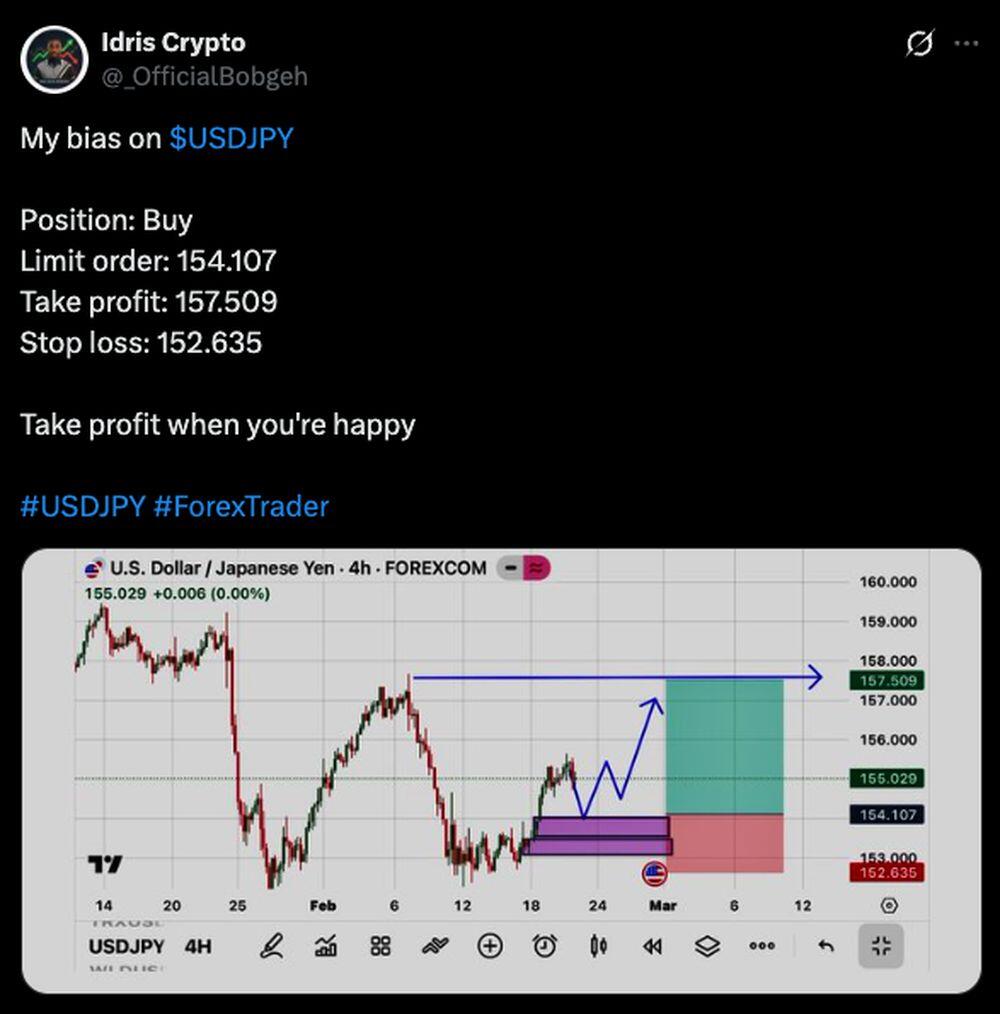Open the tweet options ellipsis menu
The height and width of the screenshot is (1014, 1000).
click(x=967, y=42)
